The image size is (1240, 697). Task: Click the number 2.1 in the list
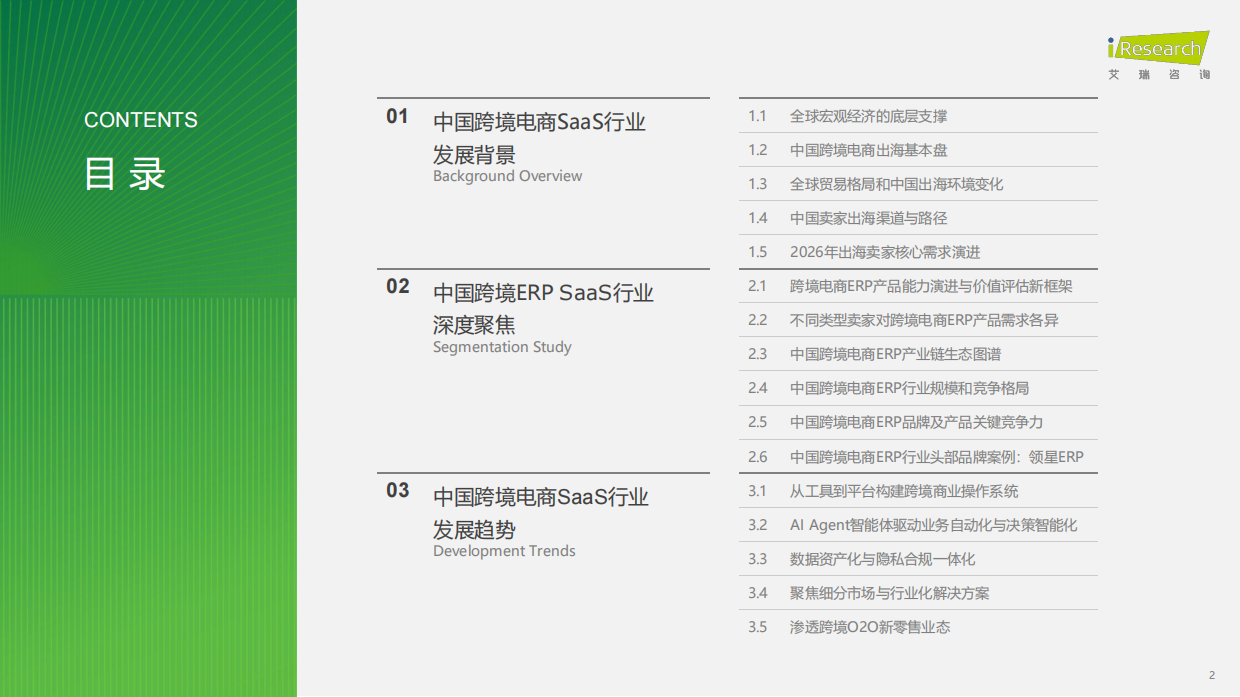pos(757,286)
